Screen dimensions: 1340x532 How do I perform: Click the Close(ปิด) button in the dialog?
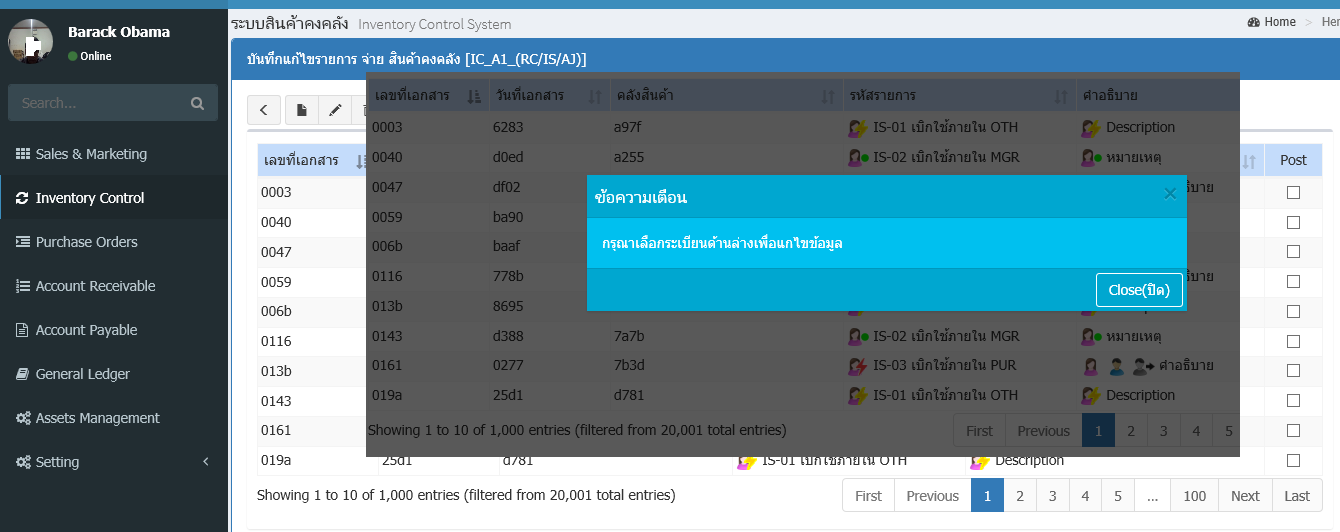coord(1139,290)
